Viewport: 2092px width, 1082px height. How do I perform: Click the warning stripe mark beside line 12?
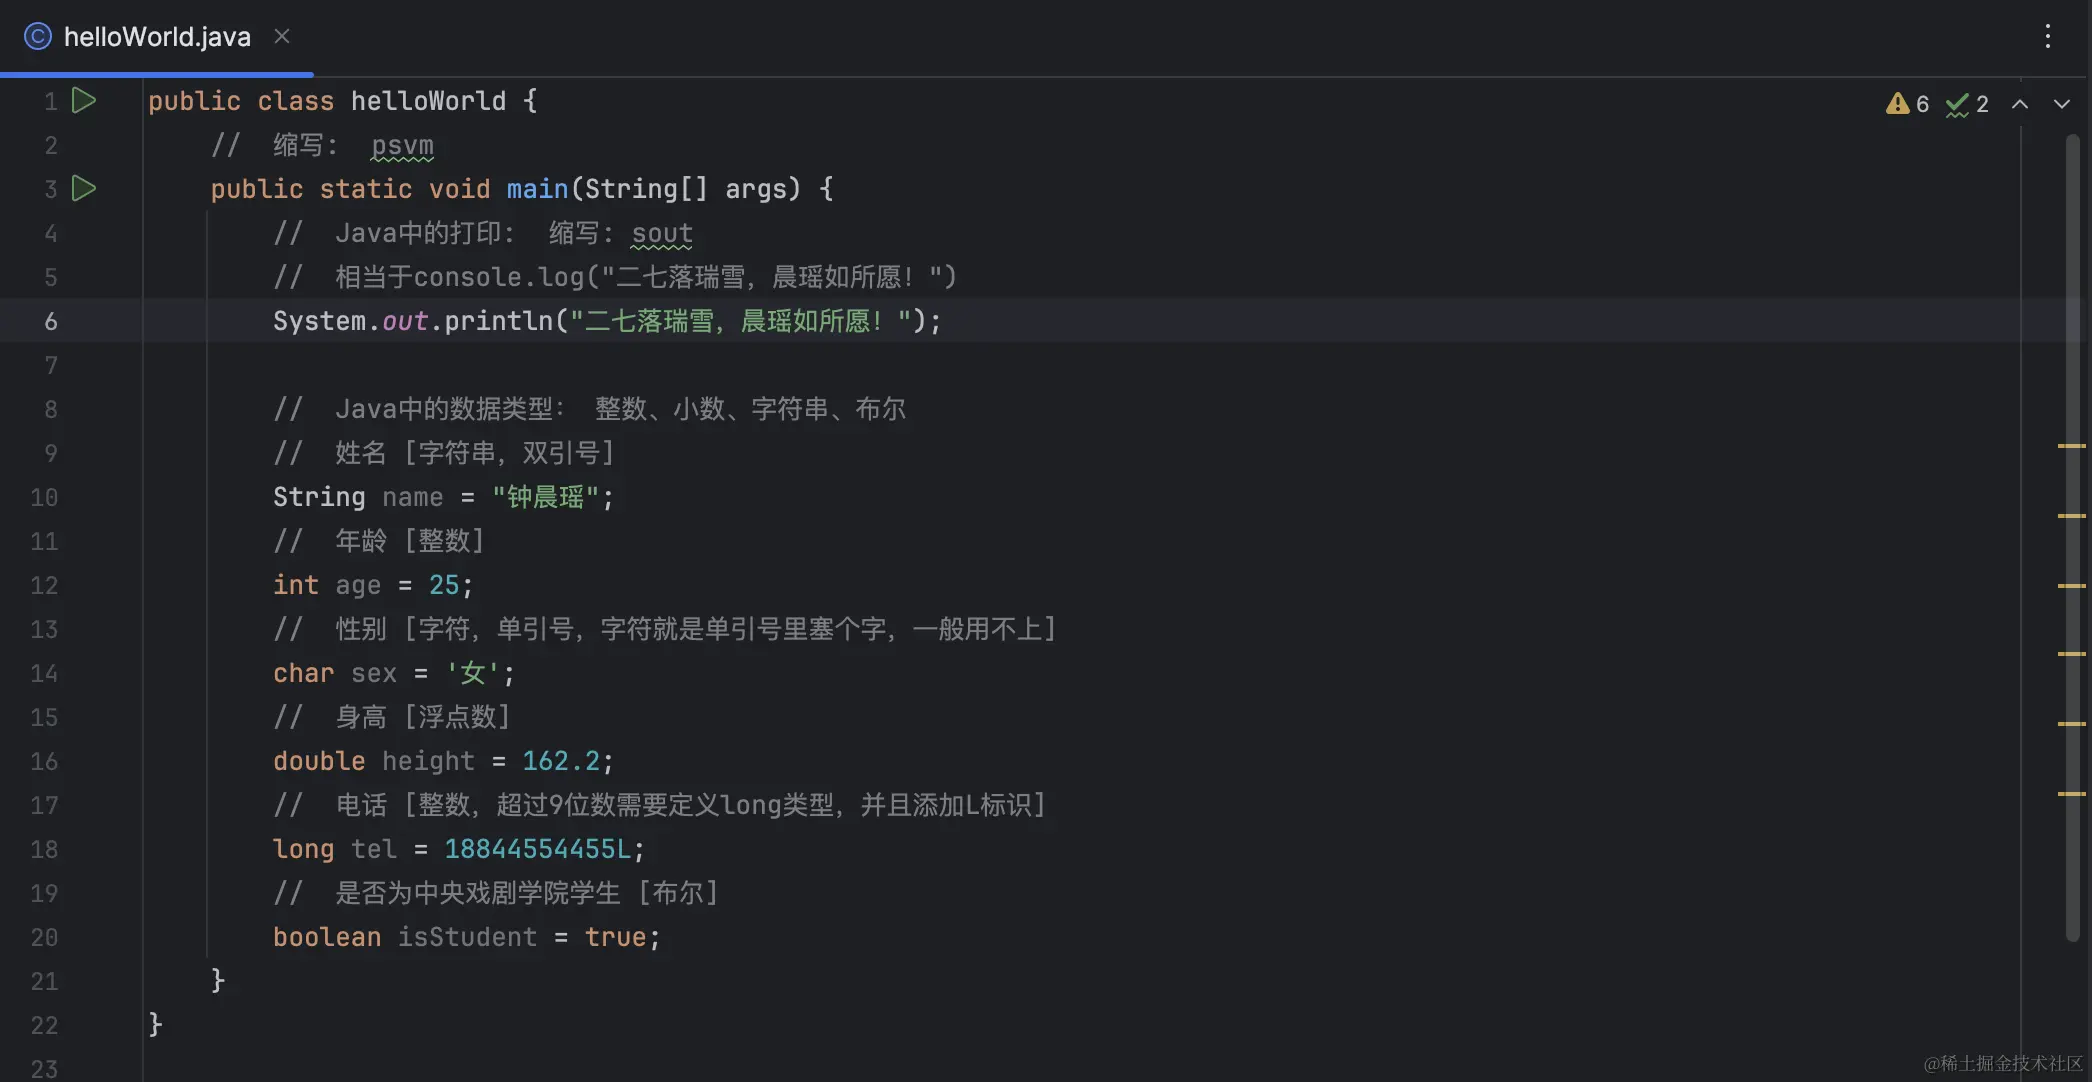pyautogui.click(x=2071, y=585)
